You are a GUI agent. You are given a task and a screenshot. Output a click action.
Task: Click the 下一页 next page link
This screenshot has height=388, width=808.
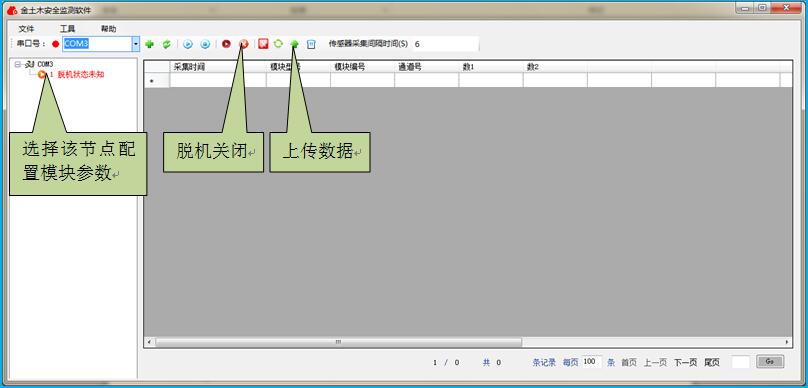pyautogui.click(x=685, y=363)
